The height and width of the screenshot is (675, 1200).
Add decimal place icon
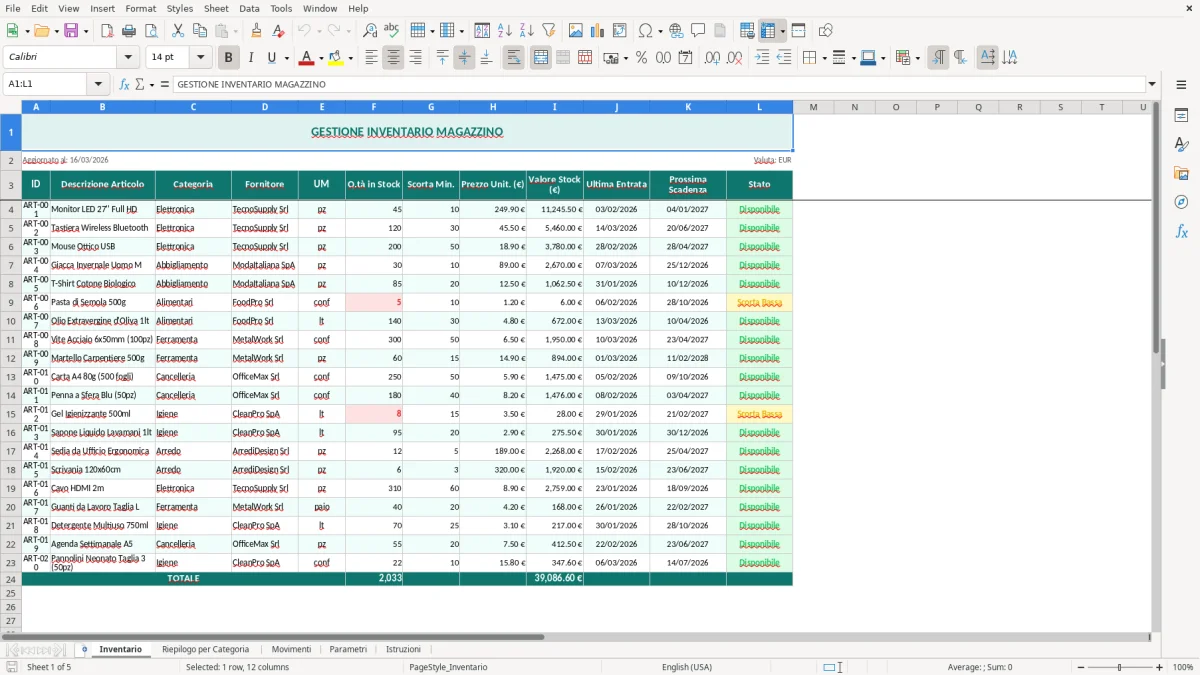click(713, 58)
